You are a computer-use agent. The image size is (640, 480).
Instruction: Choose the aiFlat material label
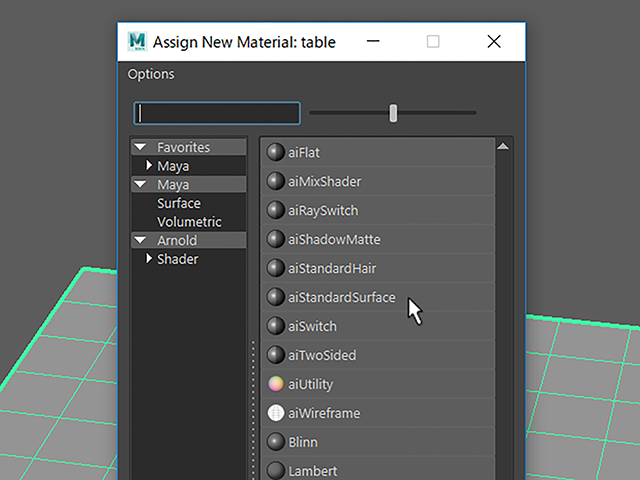point(304,153)
